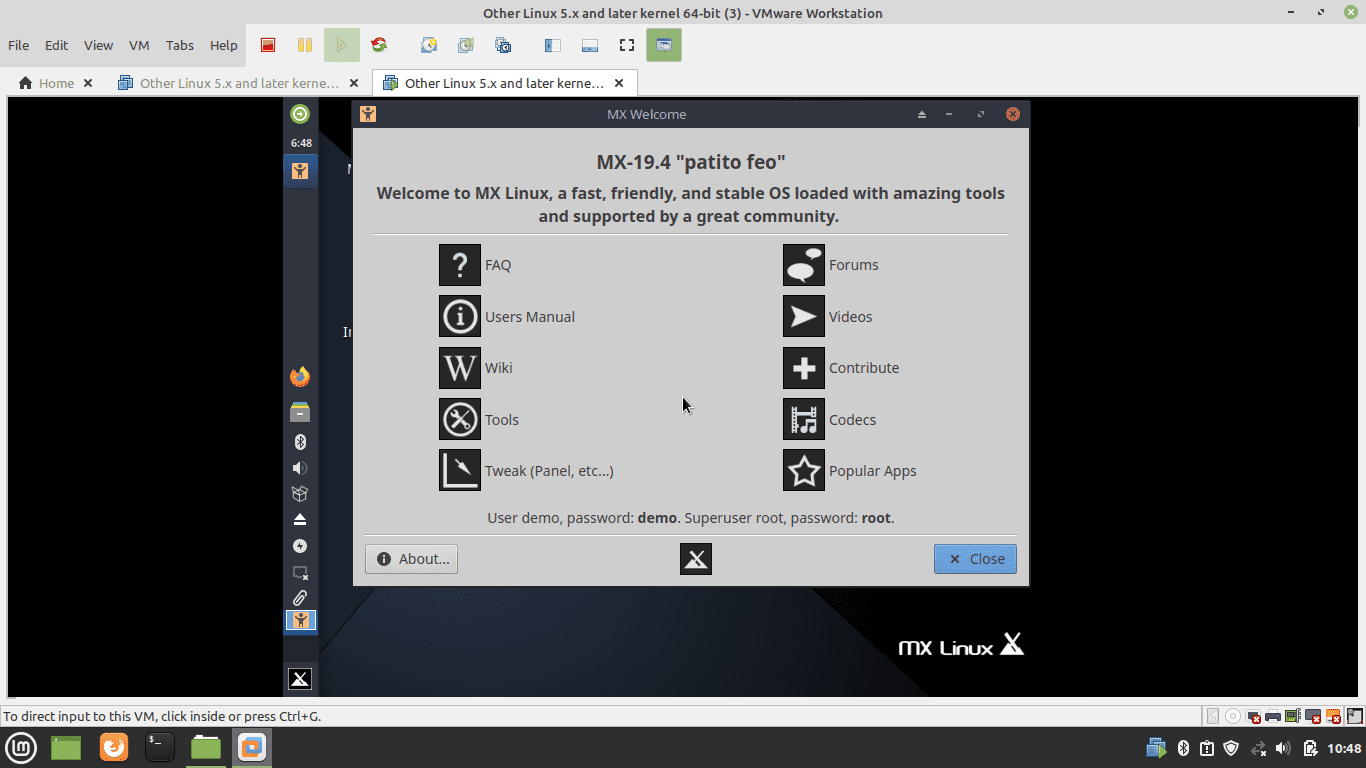Click the 10:48 clock in the taskbar
The image size is (1366, 768).
[1344, 748]
